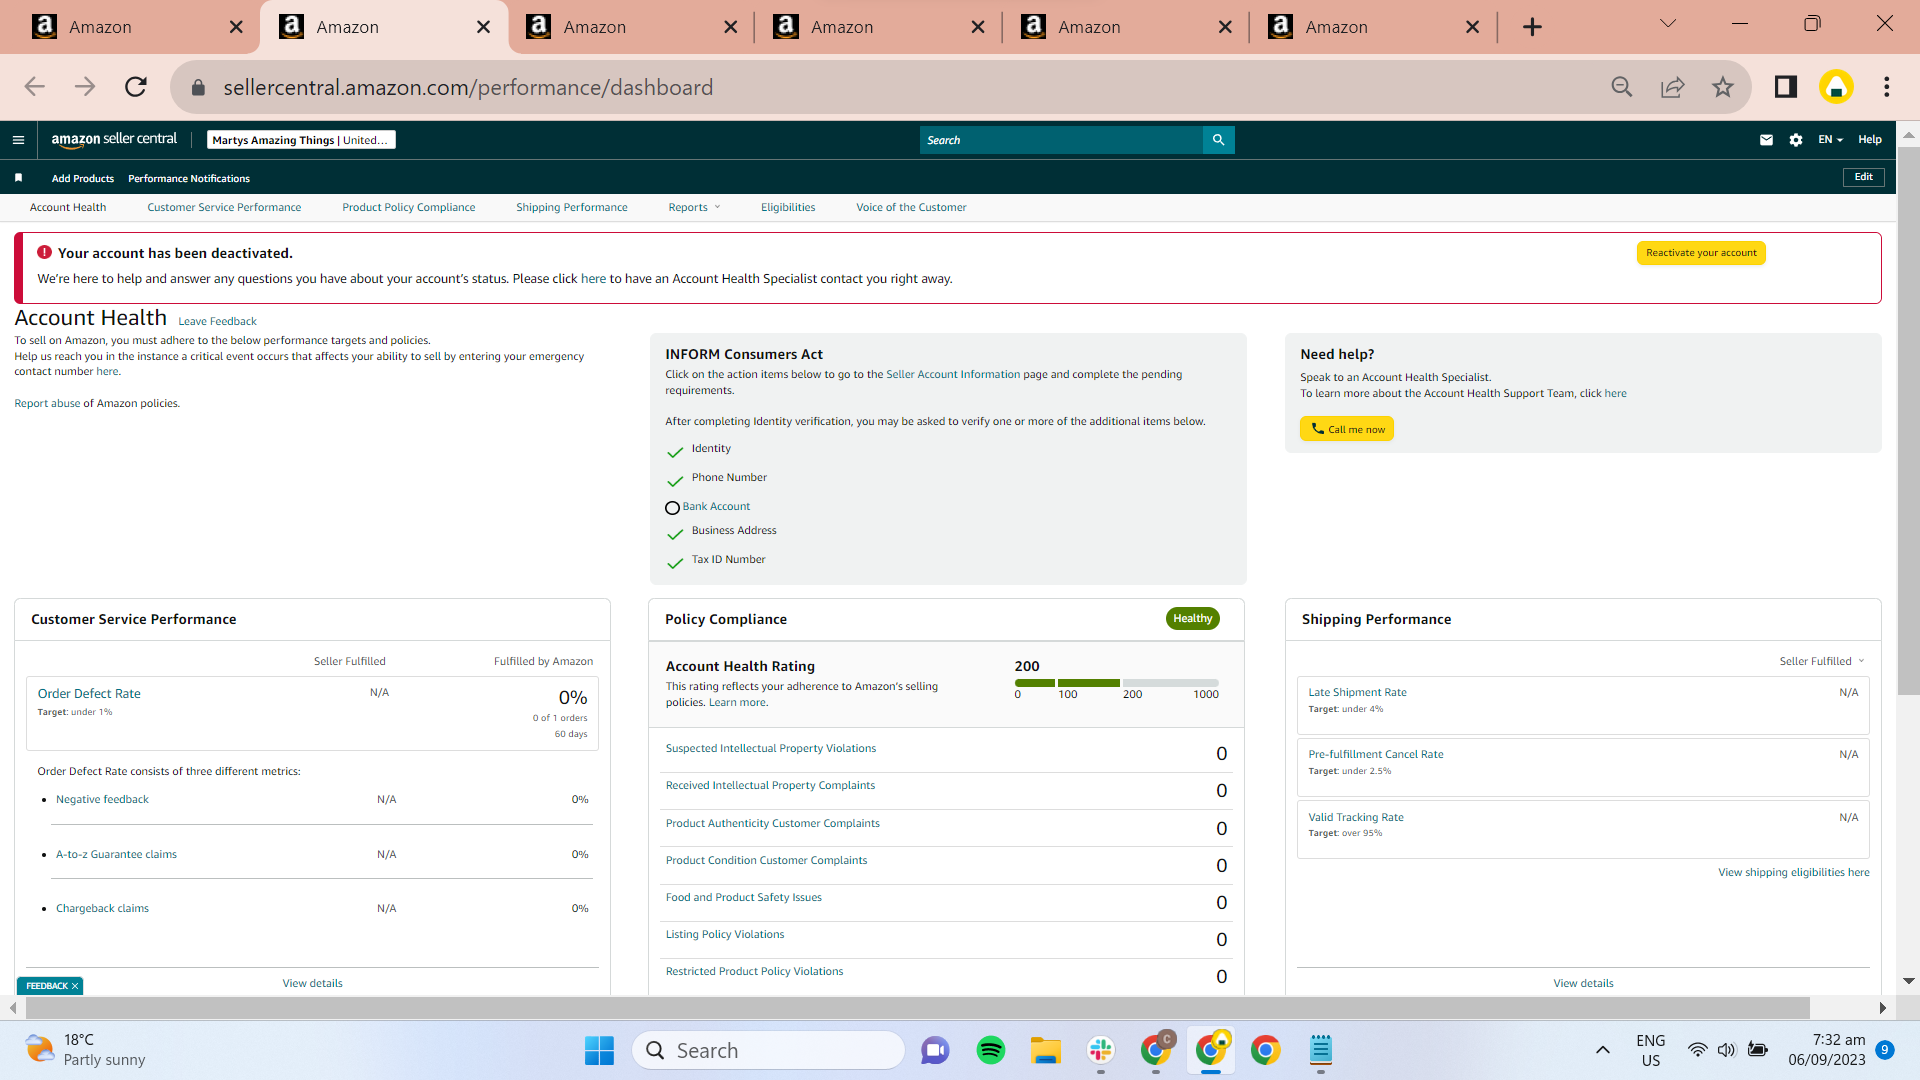This screenshot has height=1080, width=1920.
Task: Click the Call me now button
Action: tap(1347, 429)
